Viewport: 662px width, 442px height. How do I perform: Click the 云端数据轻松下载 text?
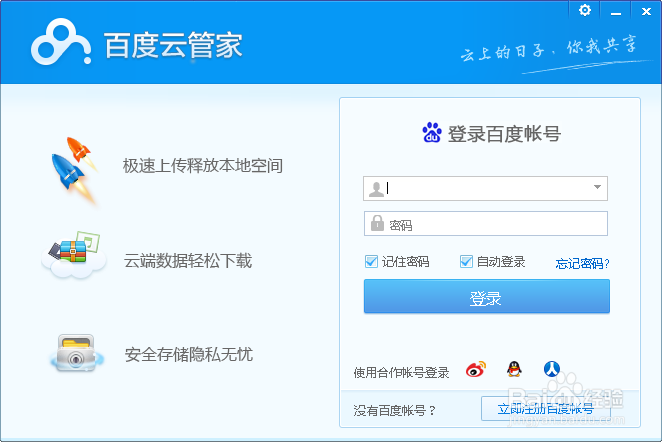188,260
